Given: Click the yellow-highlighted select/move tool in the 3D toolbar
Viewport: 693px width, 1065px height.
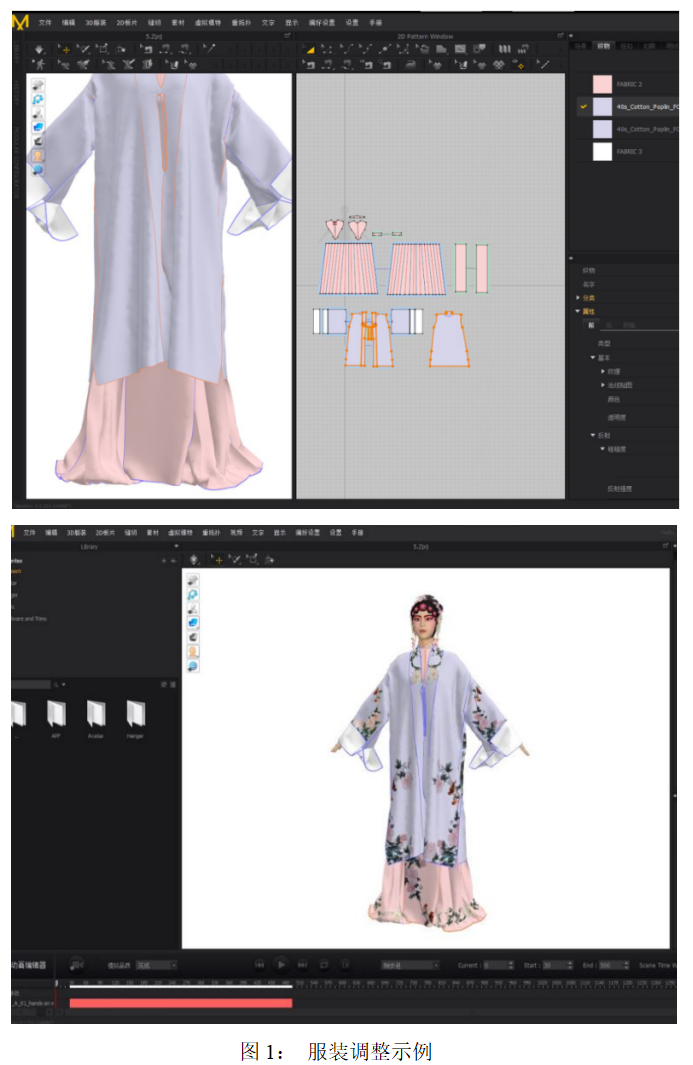Looking at the screenshot, I should [67, 48].
